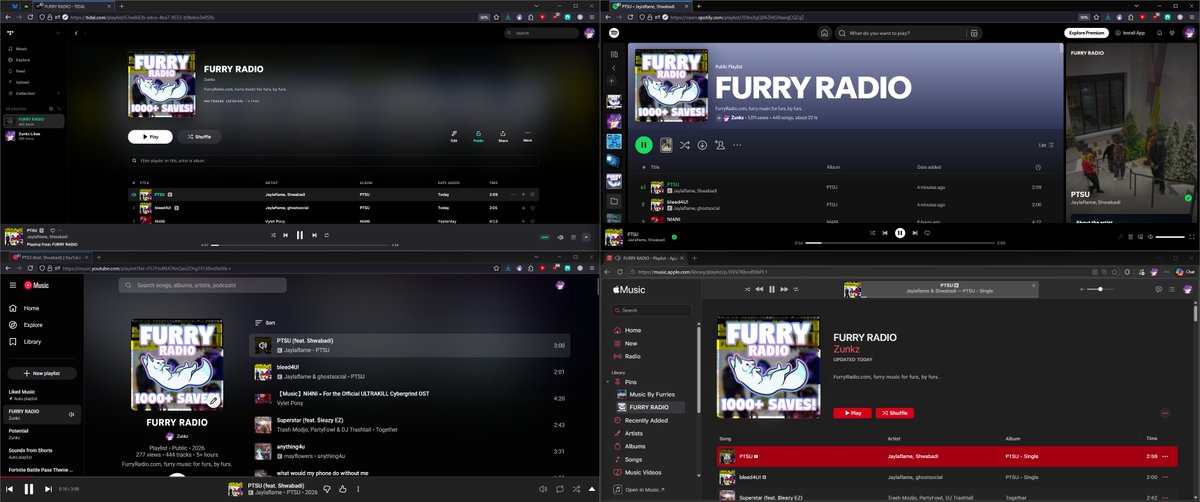Click Apple Music red Shuffle button
Image resolution: width=1200 pixels, height=502 pixels.
pyautogui.click(x=894, y=413)
